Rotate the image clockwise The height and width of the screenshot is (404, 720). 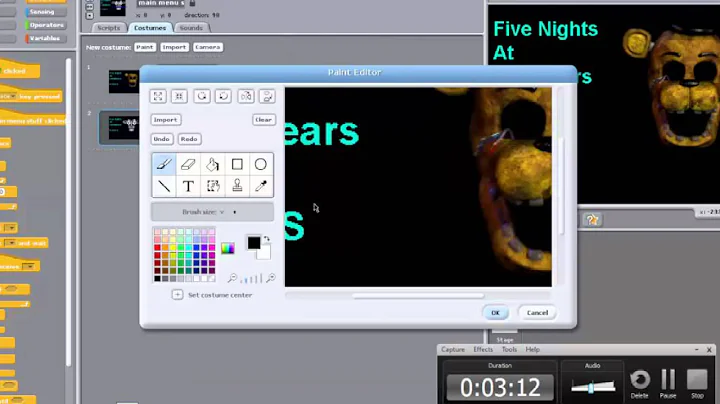[223, 96]
